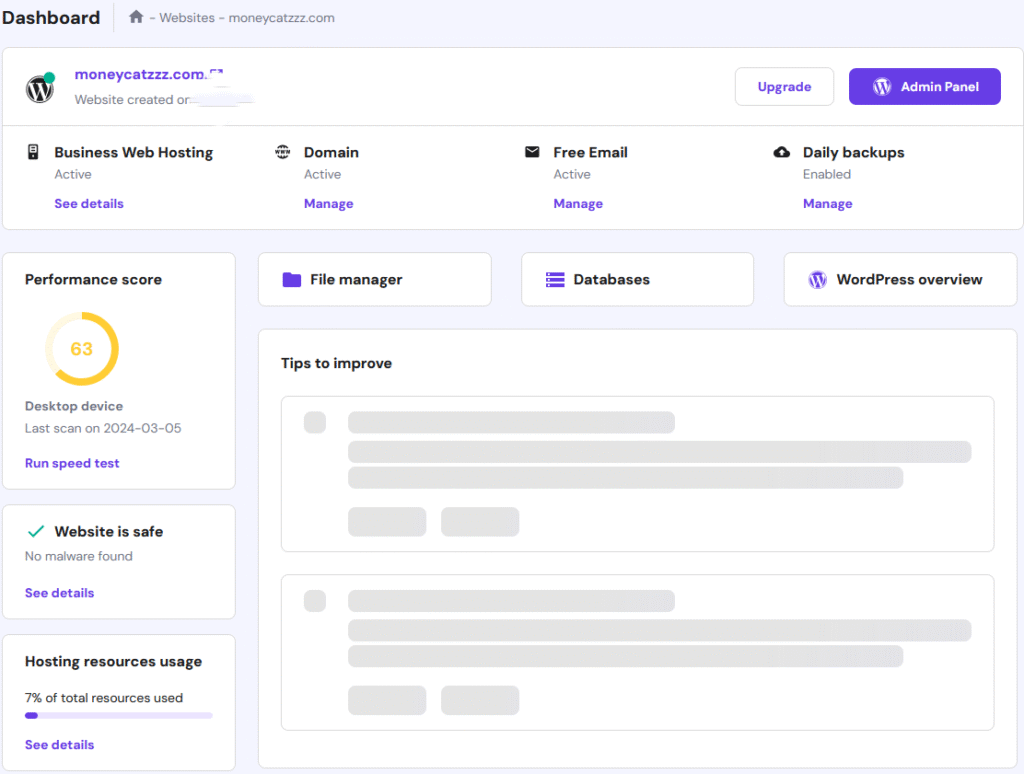The width and height of the screenshot is (1024, 774).
Task: Open the external link icon next to moneycatzzz.com
Action: [216, 74]
